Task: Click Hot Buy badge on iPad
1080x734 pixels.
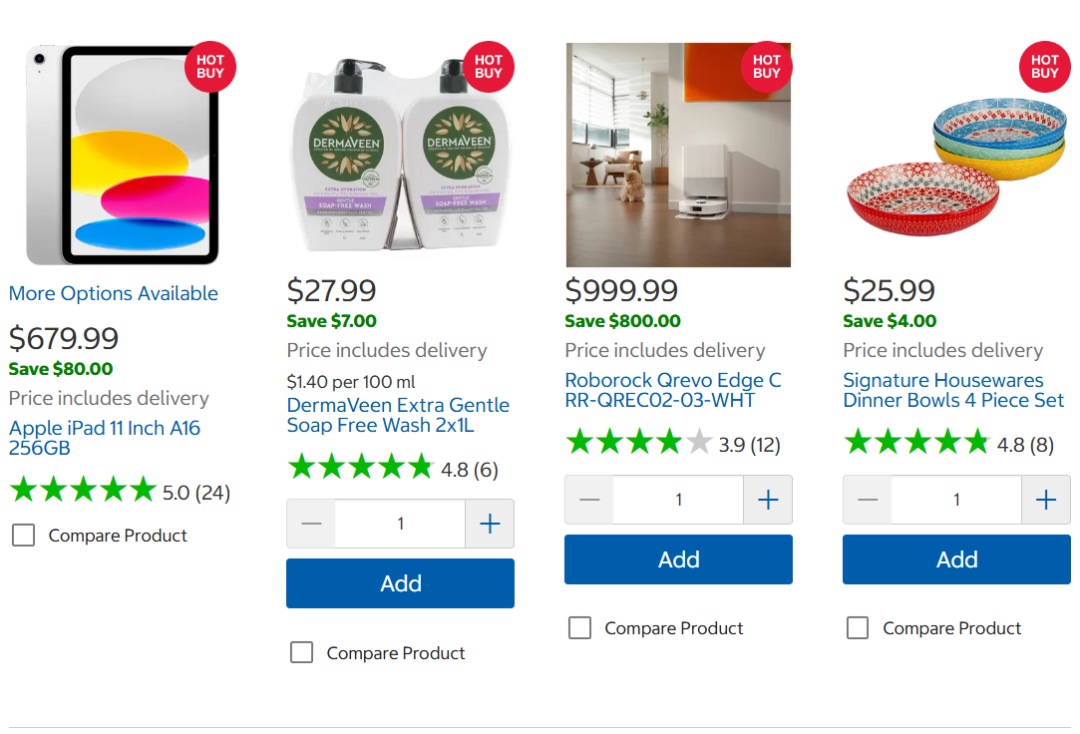Action: click(210, 67)
